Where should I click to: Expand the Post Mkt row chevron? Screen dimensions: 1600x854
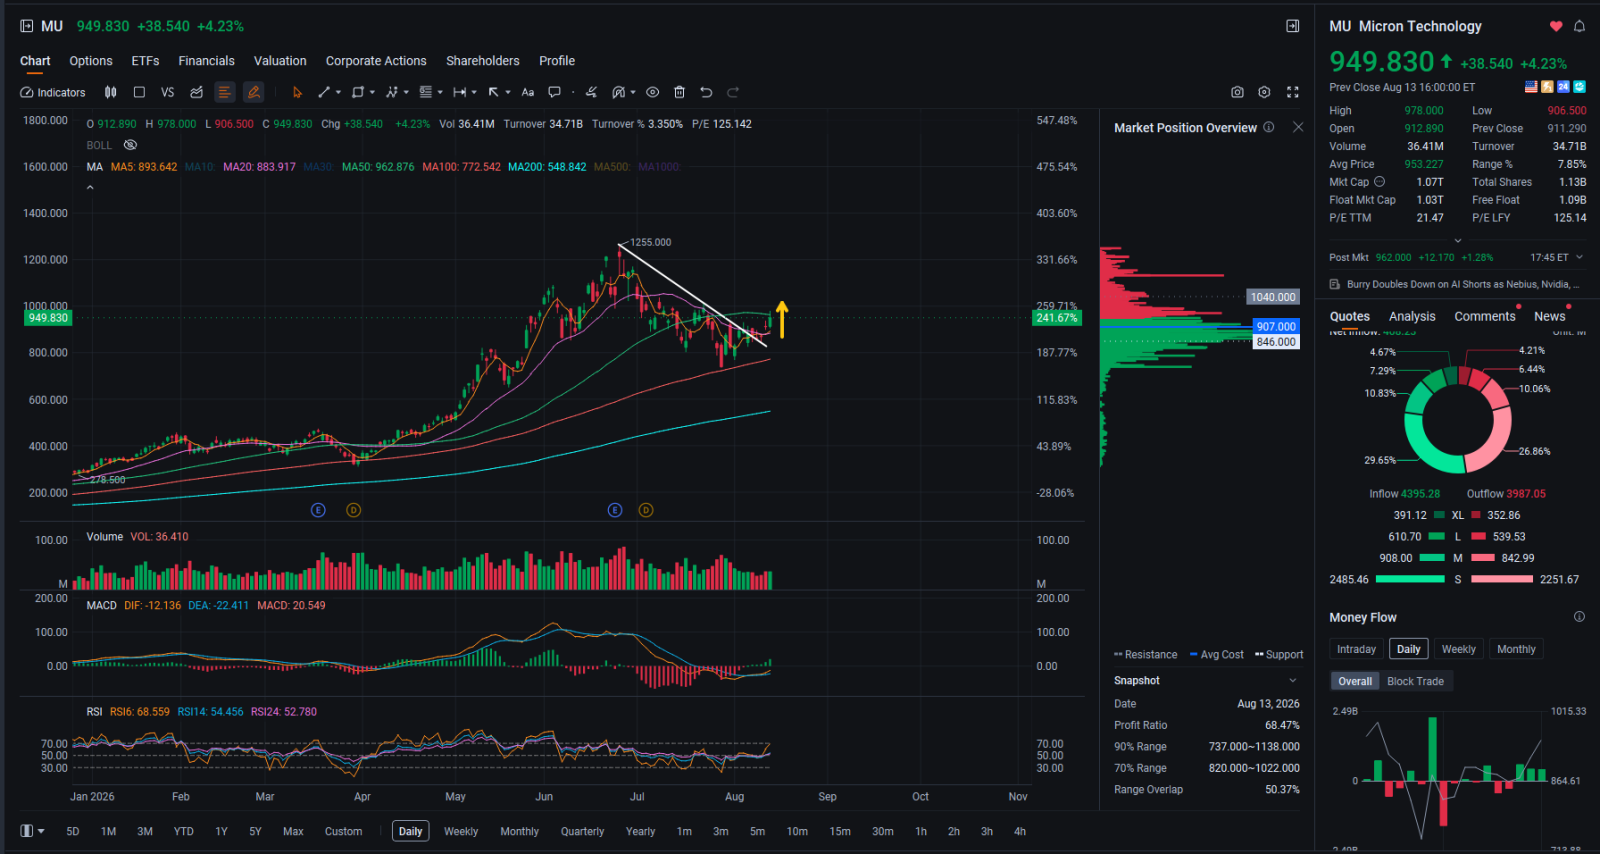tap(1579, 257)
